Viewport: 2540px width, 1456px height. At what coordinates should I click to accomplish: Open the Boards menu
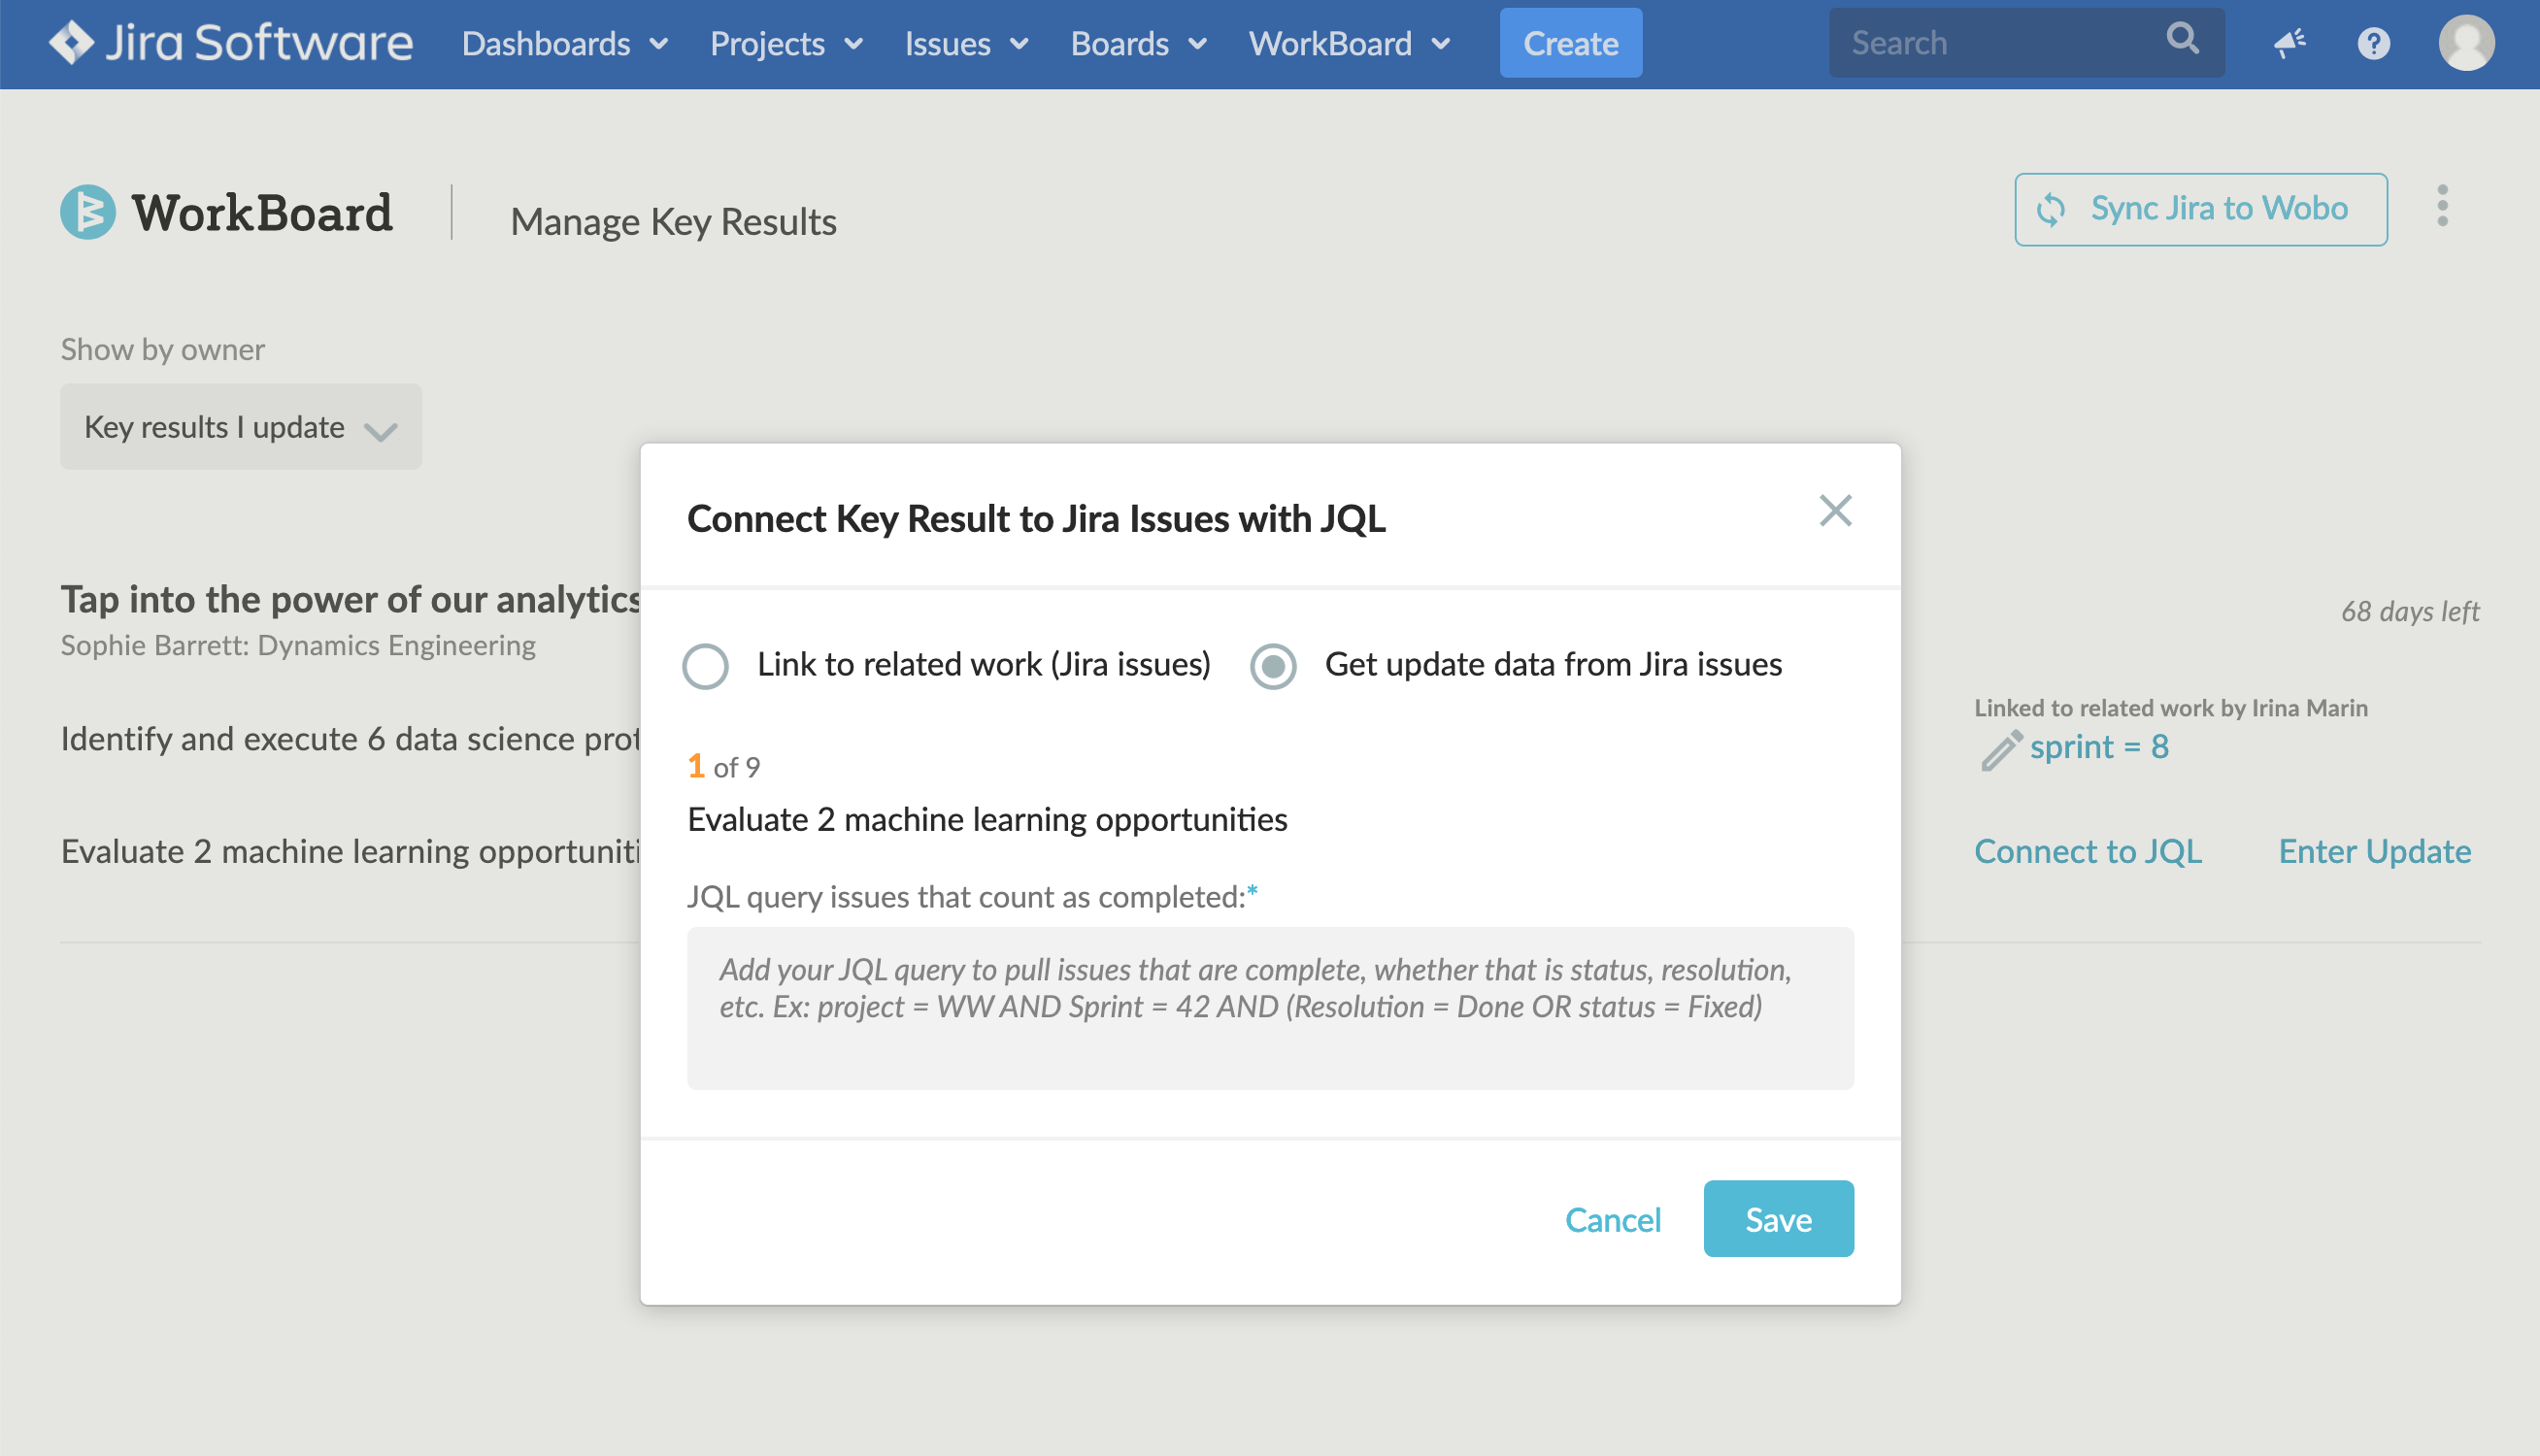pyautogui.click(x=1138, y=43)
